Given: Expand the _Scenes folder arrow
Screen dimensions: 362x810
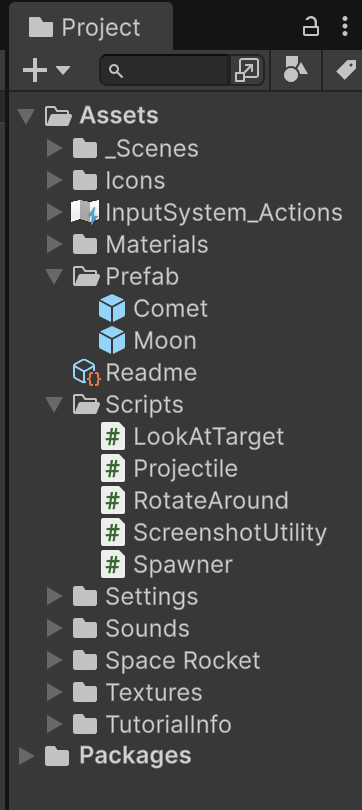Looking at the screenshot, I should [x=54, y=148].
